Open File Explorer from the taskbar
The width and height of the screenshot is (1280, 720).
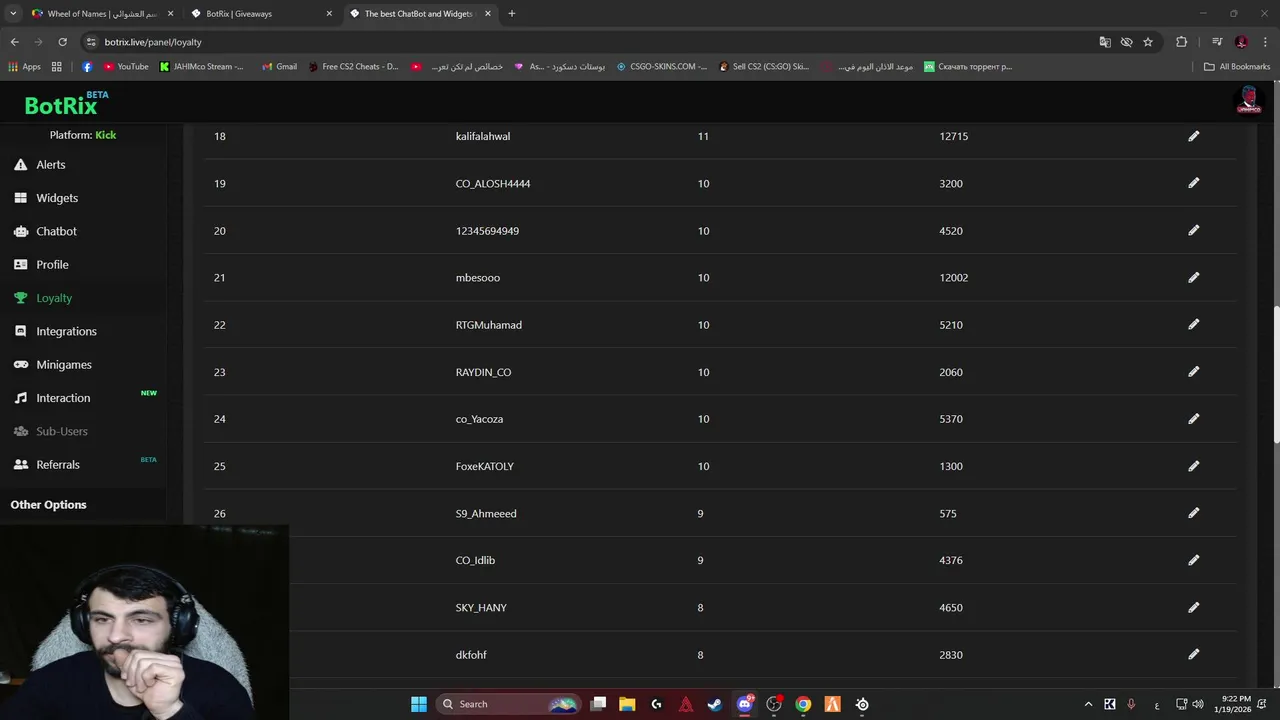(627, 704)
